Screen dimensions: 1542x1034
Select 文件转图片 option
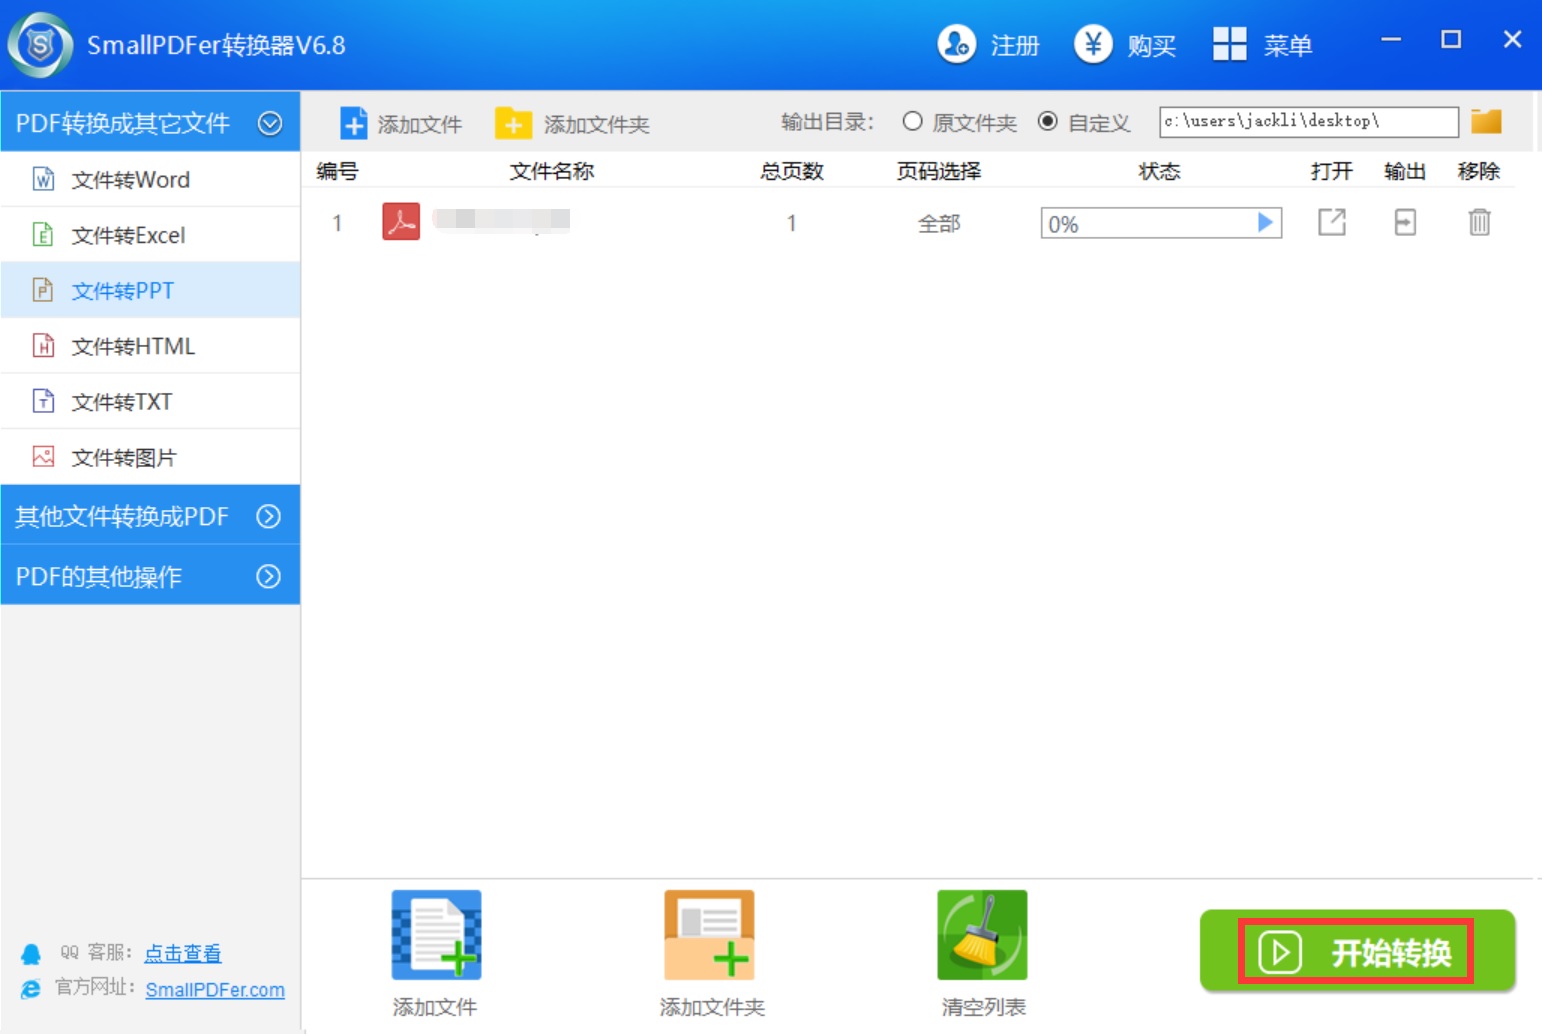[x=150, y=457]
